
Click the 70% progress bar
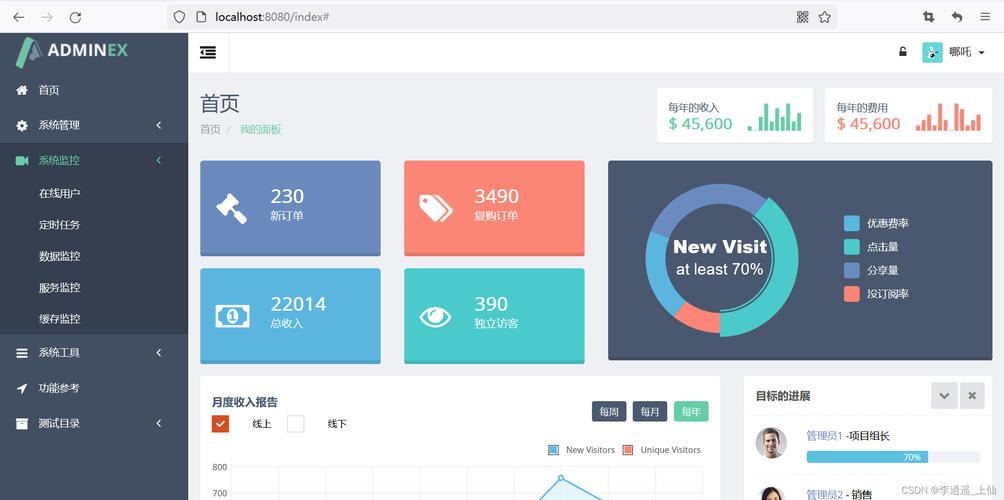(866, 457)
